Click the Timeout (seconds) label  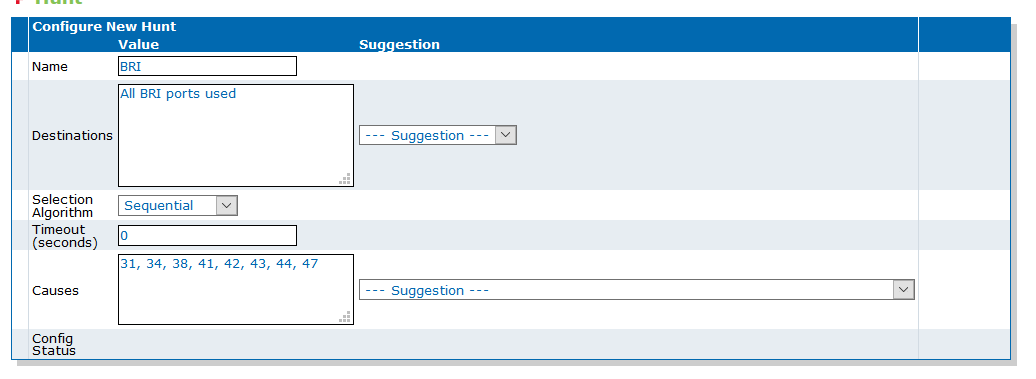[x=65, y=236]
